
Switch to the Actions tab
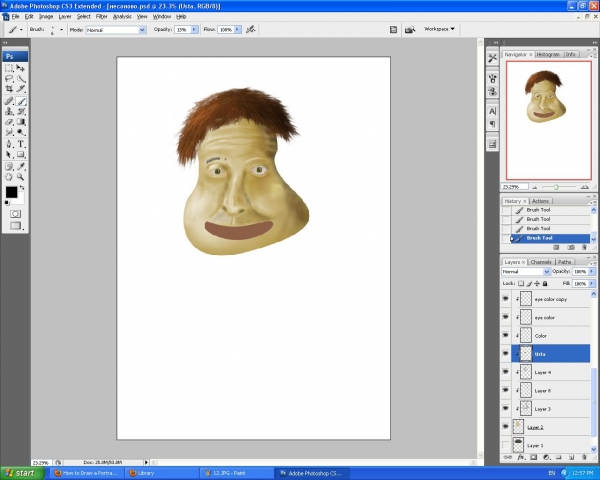(540, 201)
